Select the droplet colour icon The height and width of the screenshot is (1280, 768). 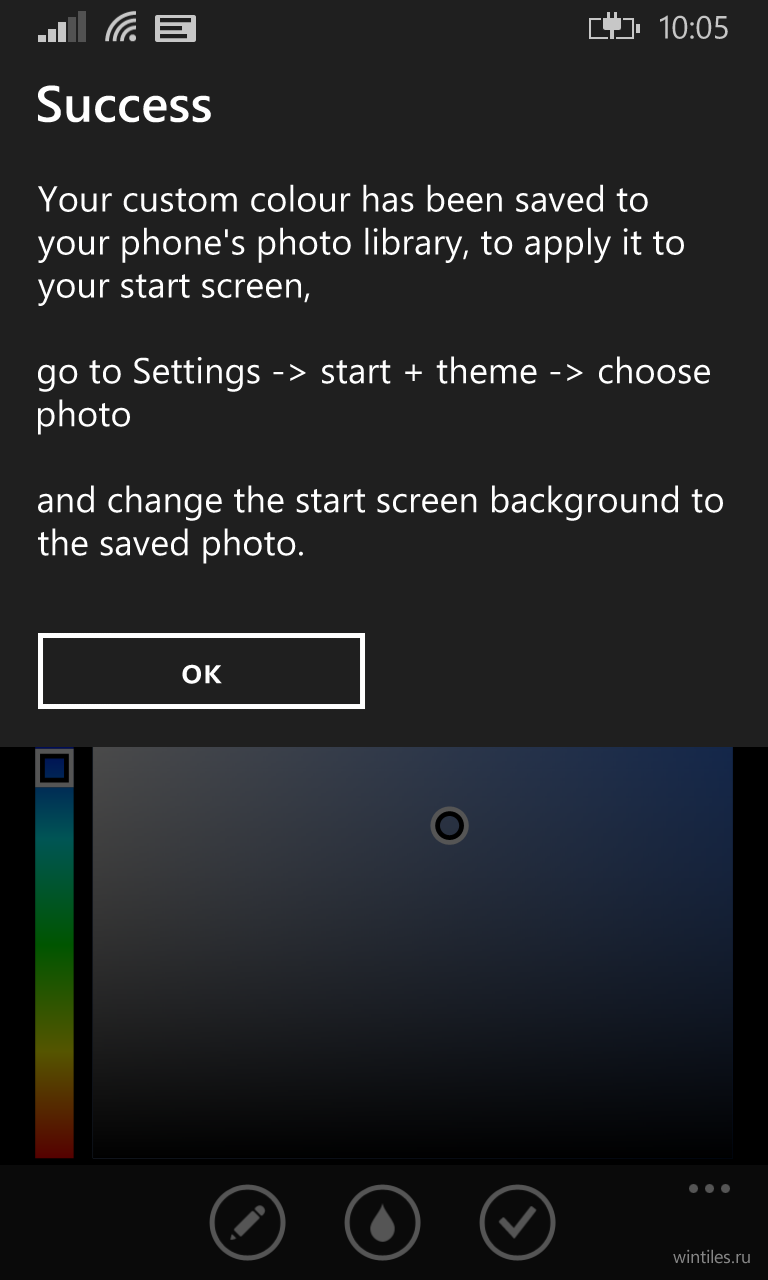coord(382,1222)
